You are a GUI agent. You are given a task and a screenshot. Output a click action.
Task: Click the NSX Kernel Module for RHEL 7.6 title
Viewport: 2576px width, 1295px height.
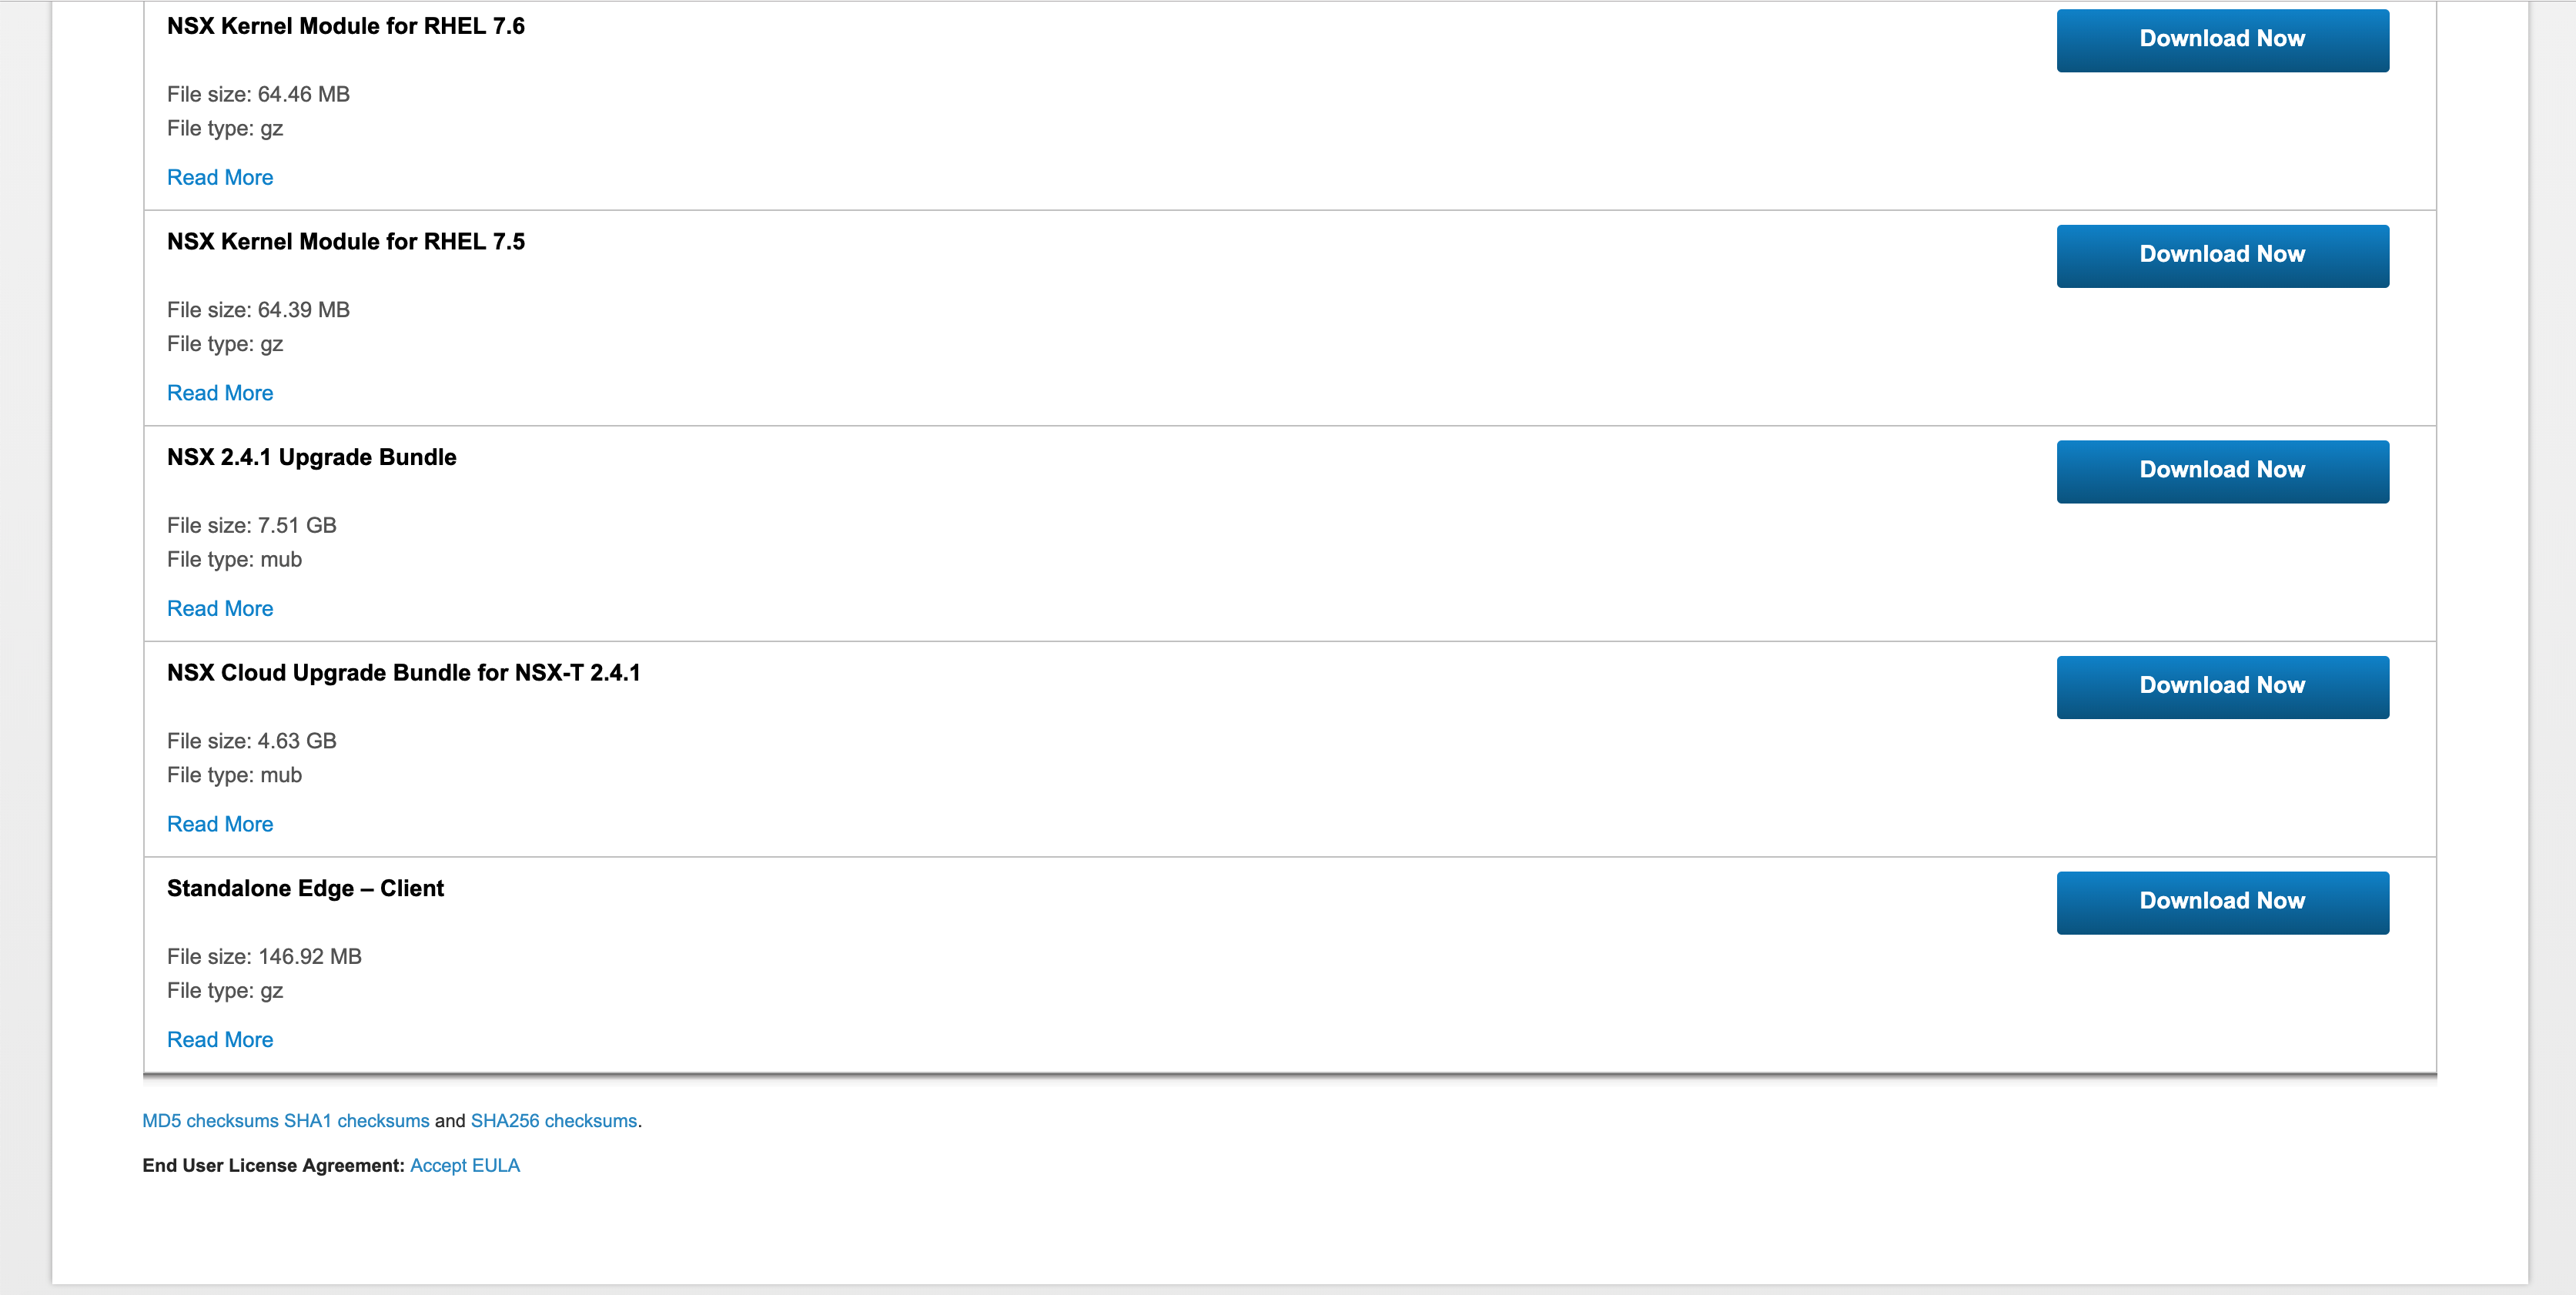pos(345,26)
